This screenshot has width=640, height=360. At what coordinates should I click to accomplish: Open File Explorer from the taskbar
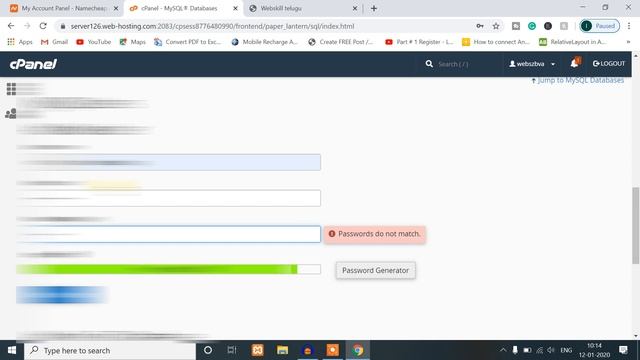[282, 350]
